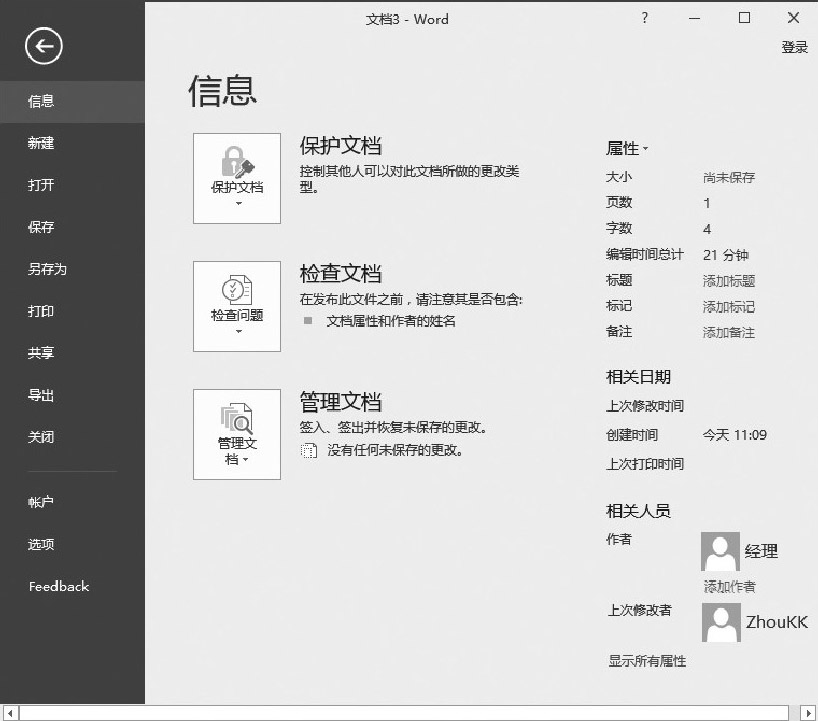Click the 登录 sign-in link
The width and height of the screenshot is (818, 721).
click(x=794, y=47)
